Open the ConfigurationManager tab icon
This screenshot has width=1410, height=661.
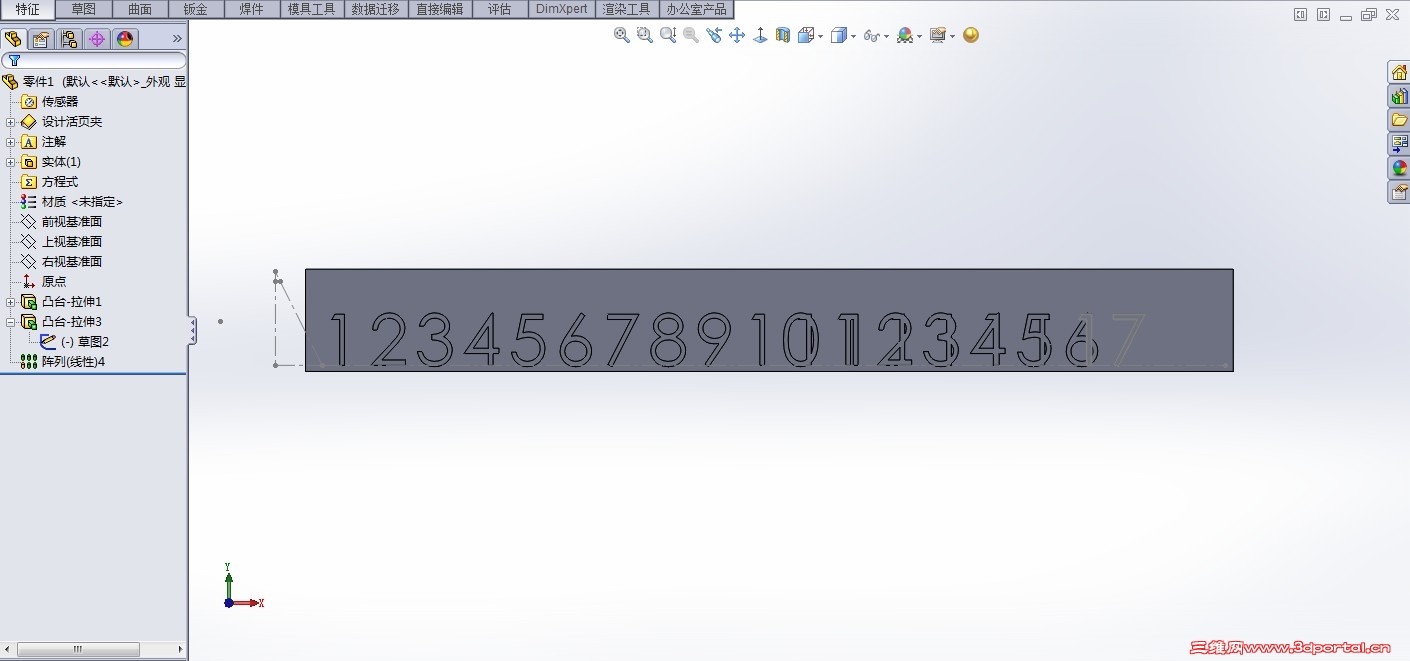[69, 39]
